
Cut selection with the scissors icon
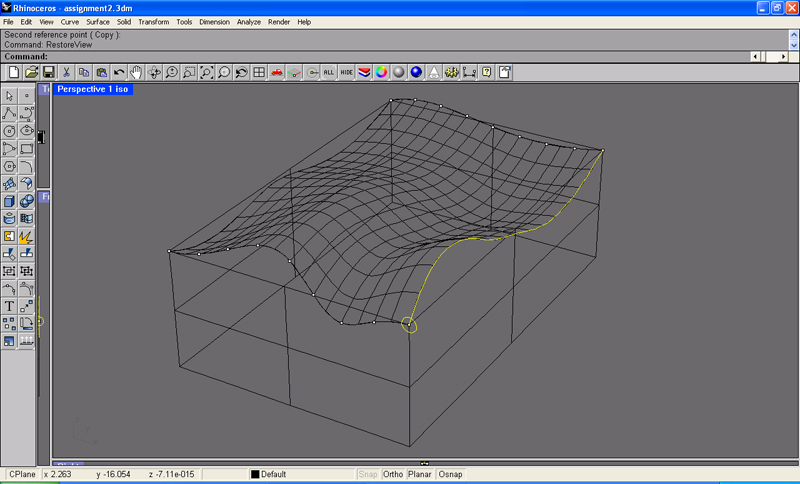66,72
